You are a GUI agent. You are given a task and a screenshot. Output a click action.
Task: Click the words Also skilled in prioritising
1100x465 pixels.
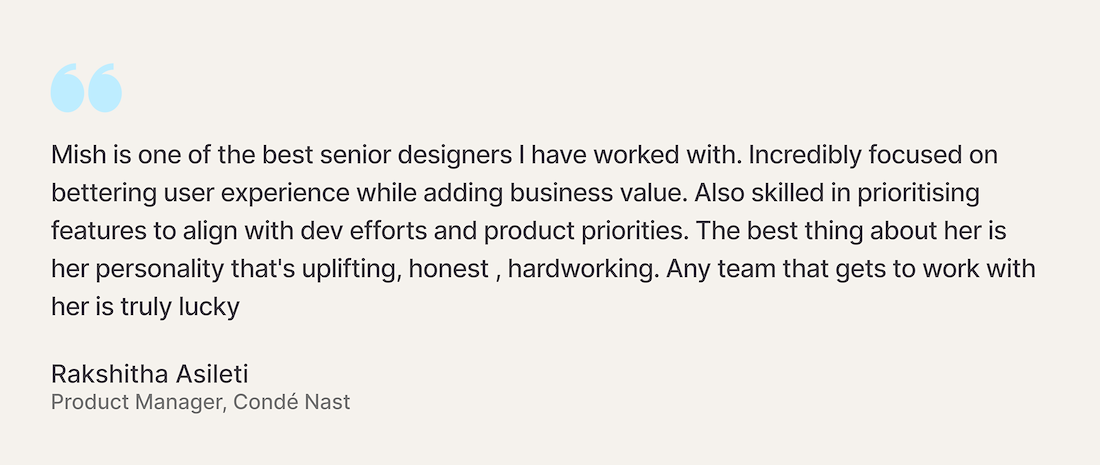point(837,194)
